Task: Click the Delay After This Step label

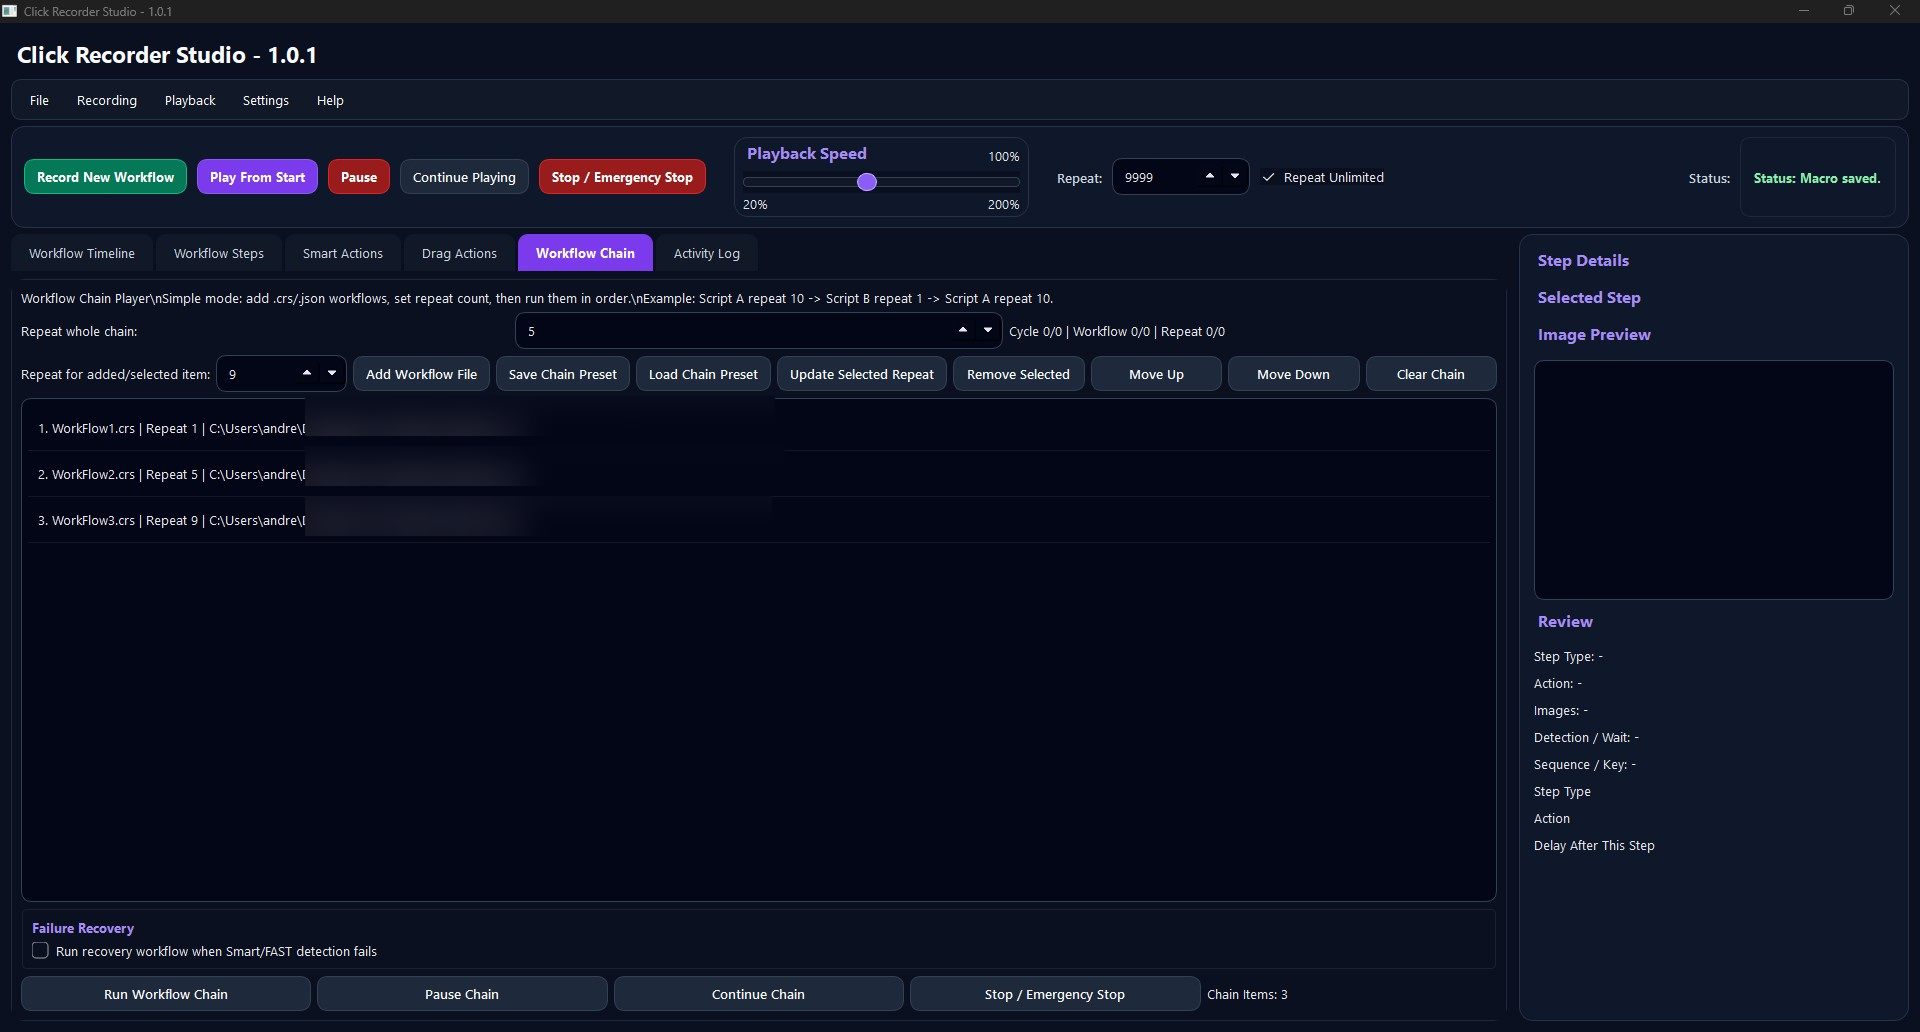Action: tap(1594, 845)
